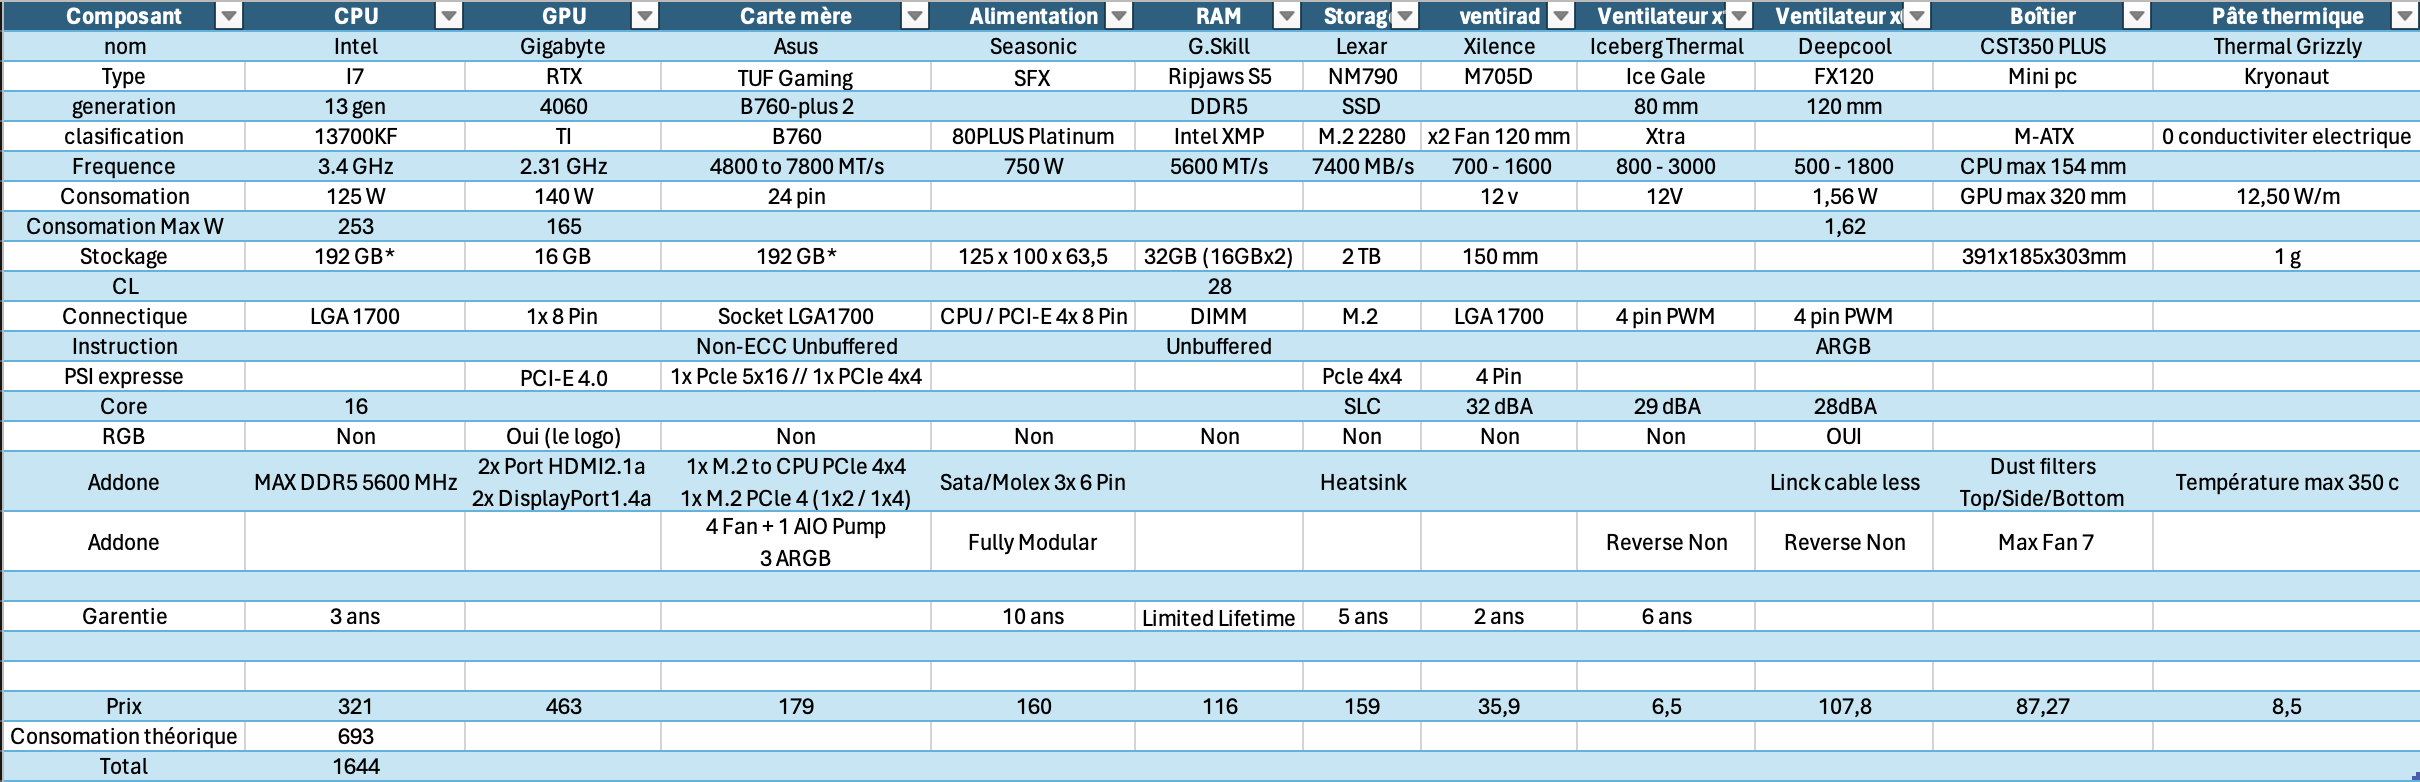Expand the RAM column filter dropdown

[x=1287, y=16]
